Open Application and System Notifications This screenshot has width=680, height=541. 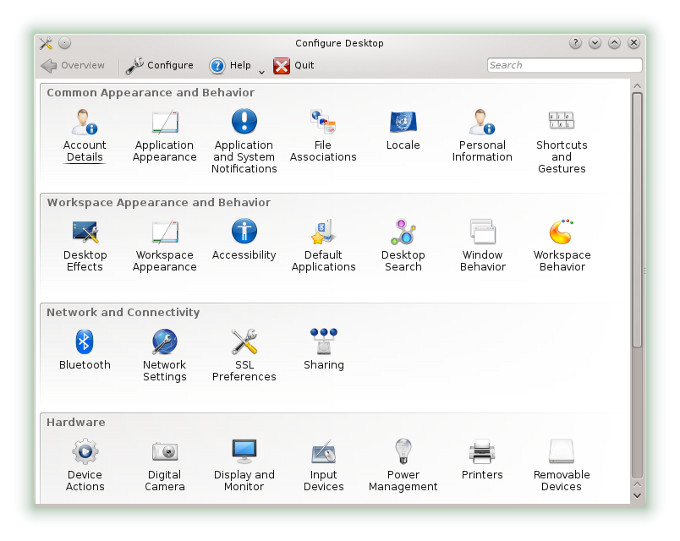click(244, 141)
